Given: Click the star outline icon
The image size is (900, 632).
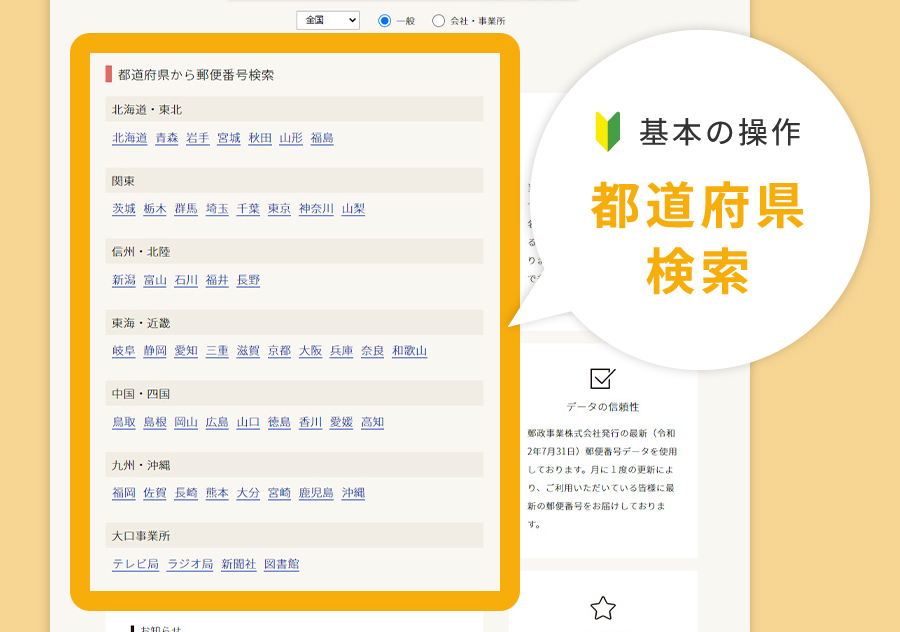Looking at the screenshot, I should [603, 608].
